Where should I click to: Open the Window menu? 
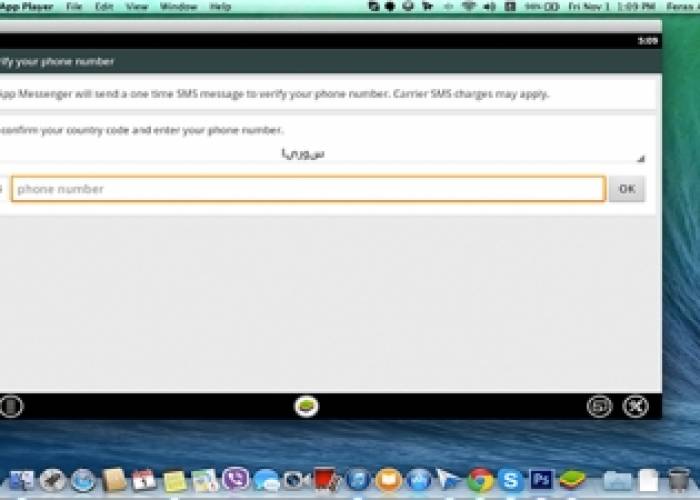pyautogui.click(x=179, y=6)
